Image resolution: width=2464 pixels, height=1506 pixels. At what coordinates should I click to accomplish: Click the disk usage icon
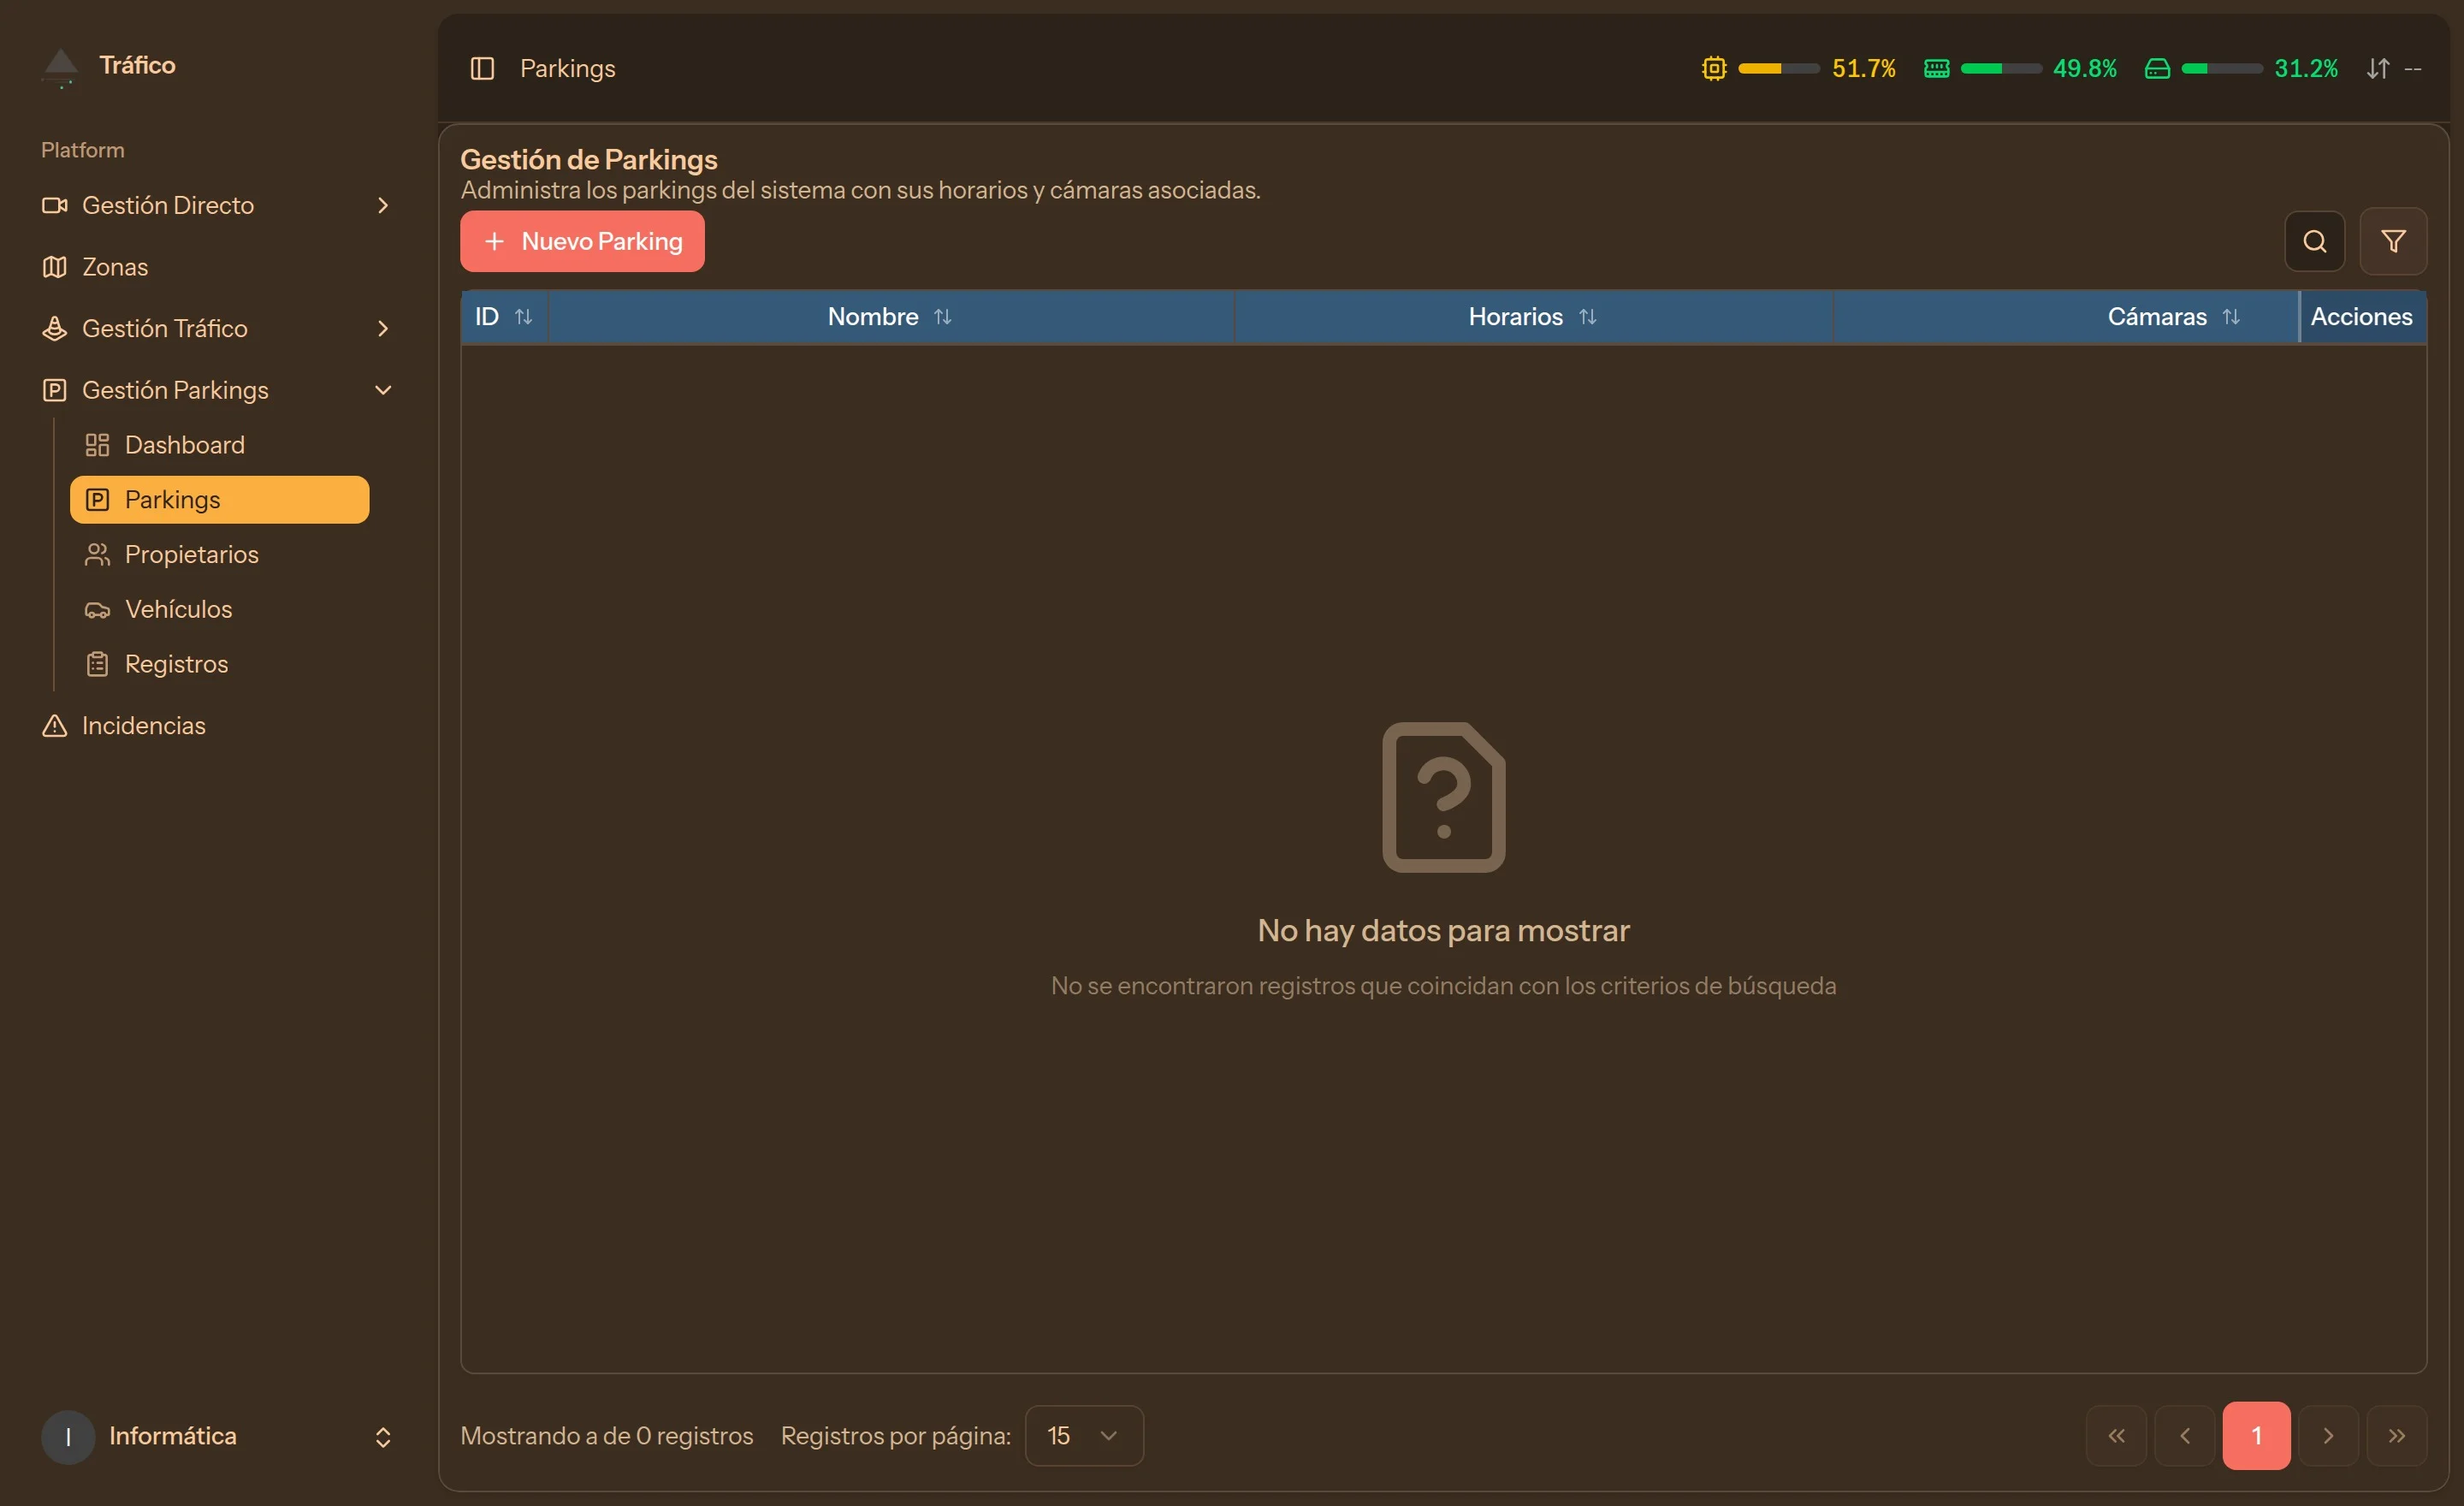click(2157, 68)
